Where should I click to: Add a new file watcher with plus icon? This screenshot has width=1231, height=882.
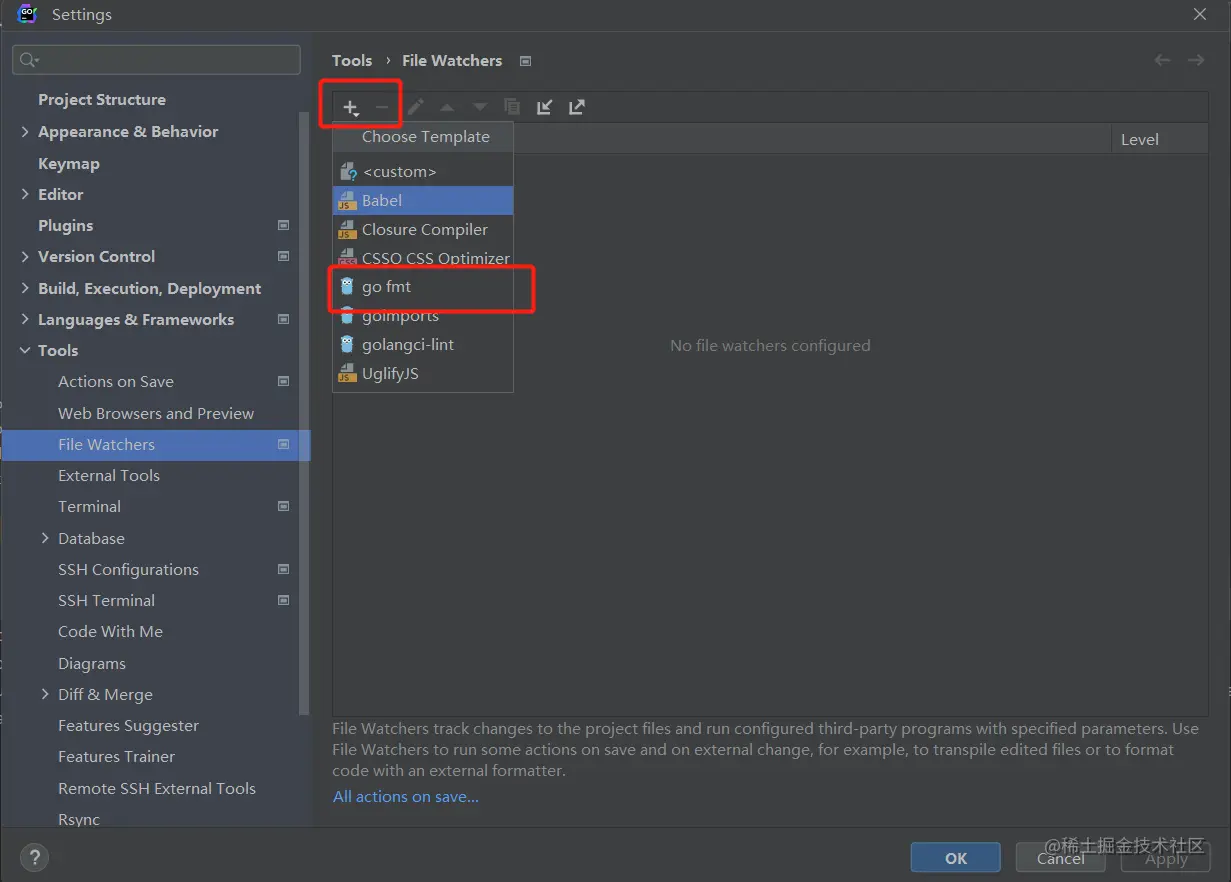click(350, 108)
